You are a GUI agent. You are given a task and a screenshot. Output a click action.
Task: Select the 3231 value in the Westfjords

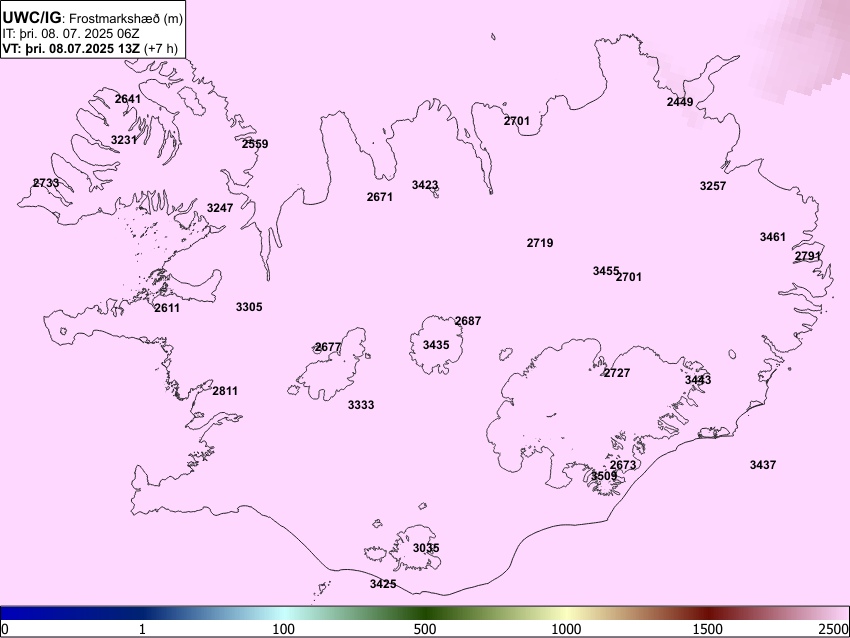click(x=124, y=140)
